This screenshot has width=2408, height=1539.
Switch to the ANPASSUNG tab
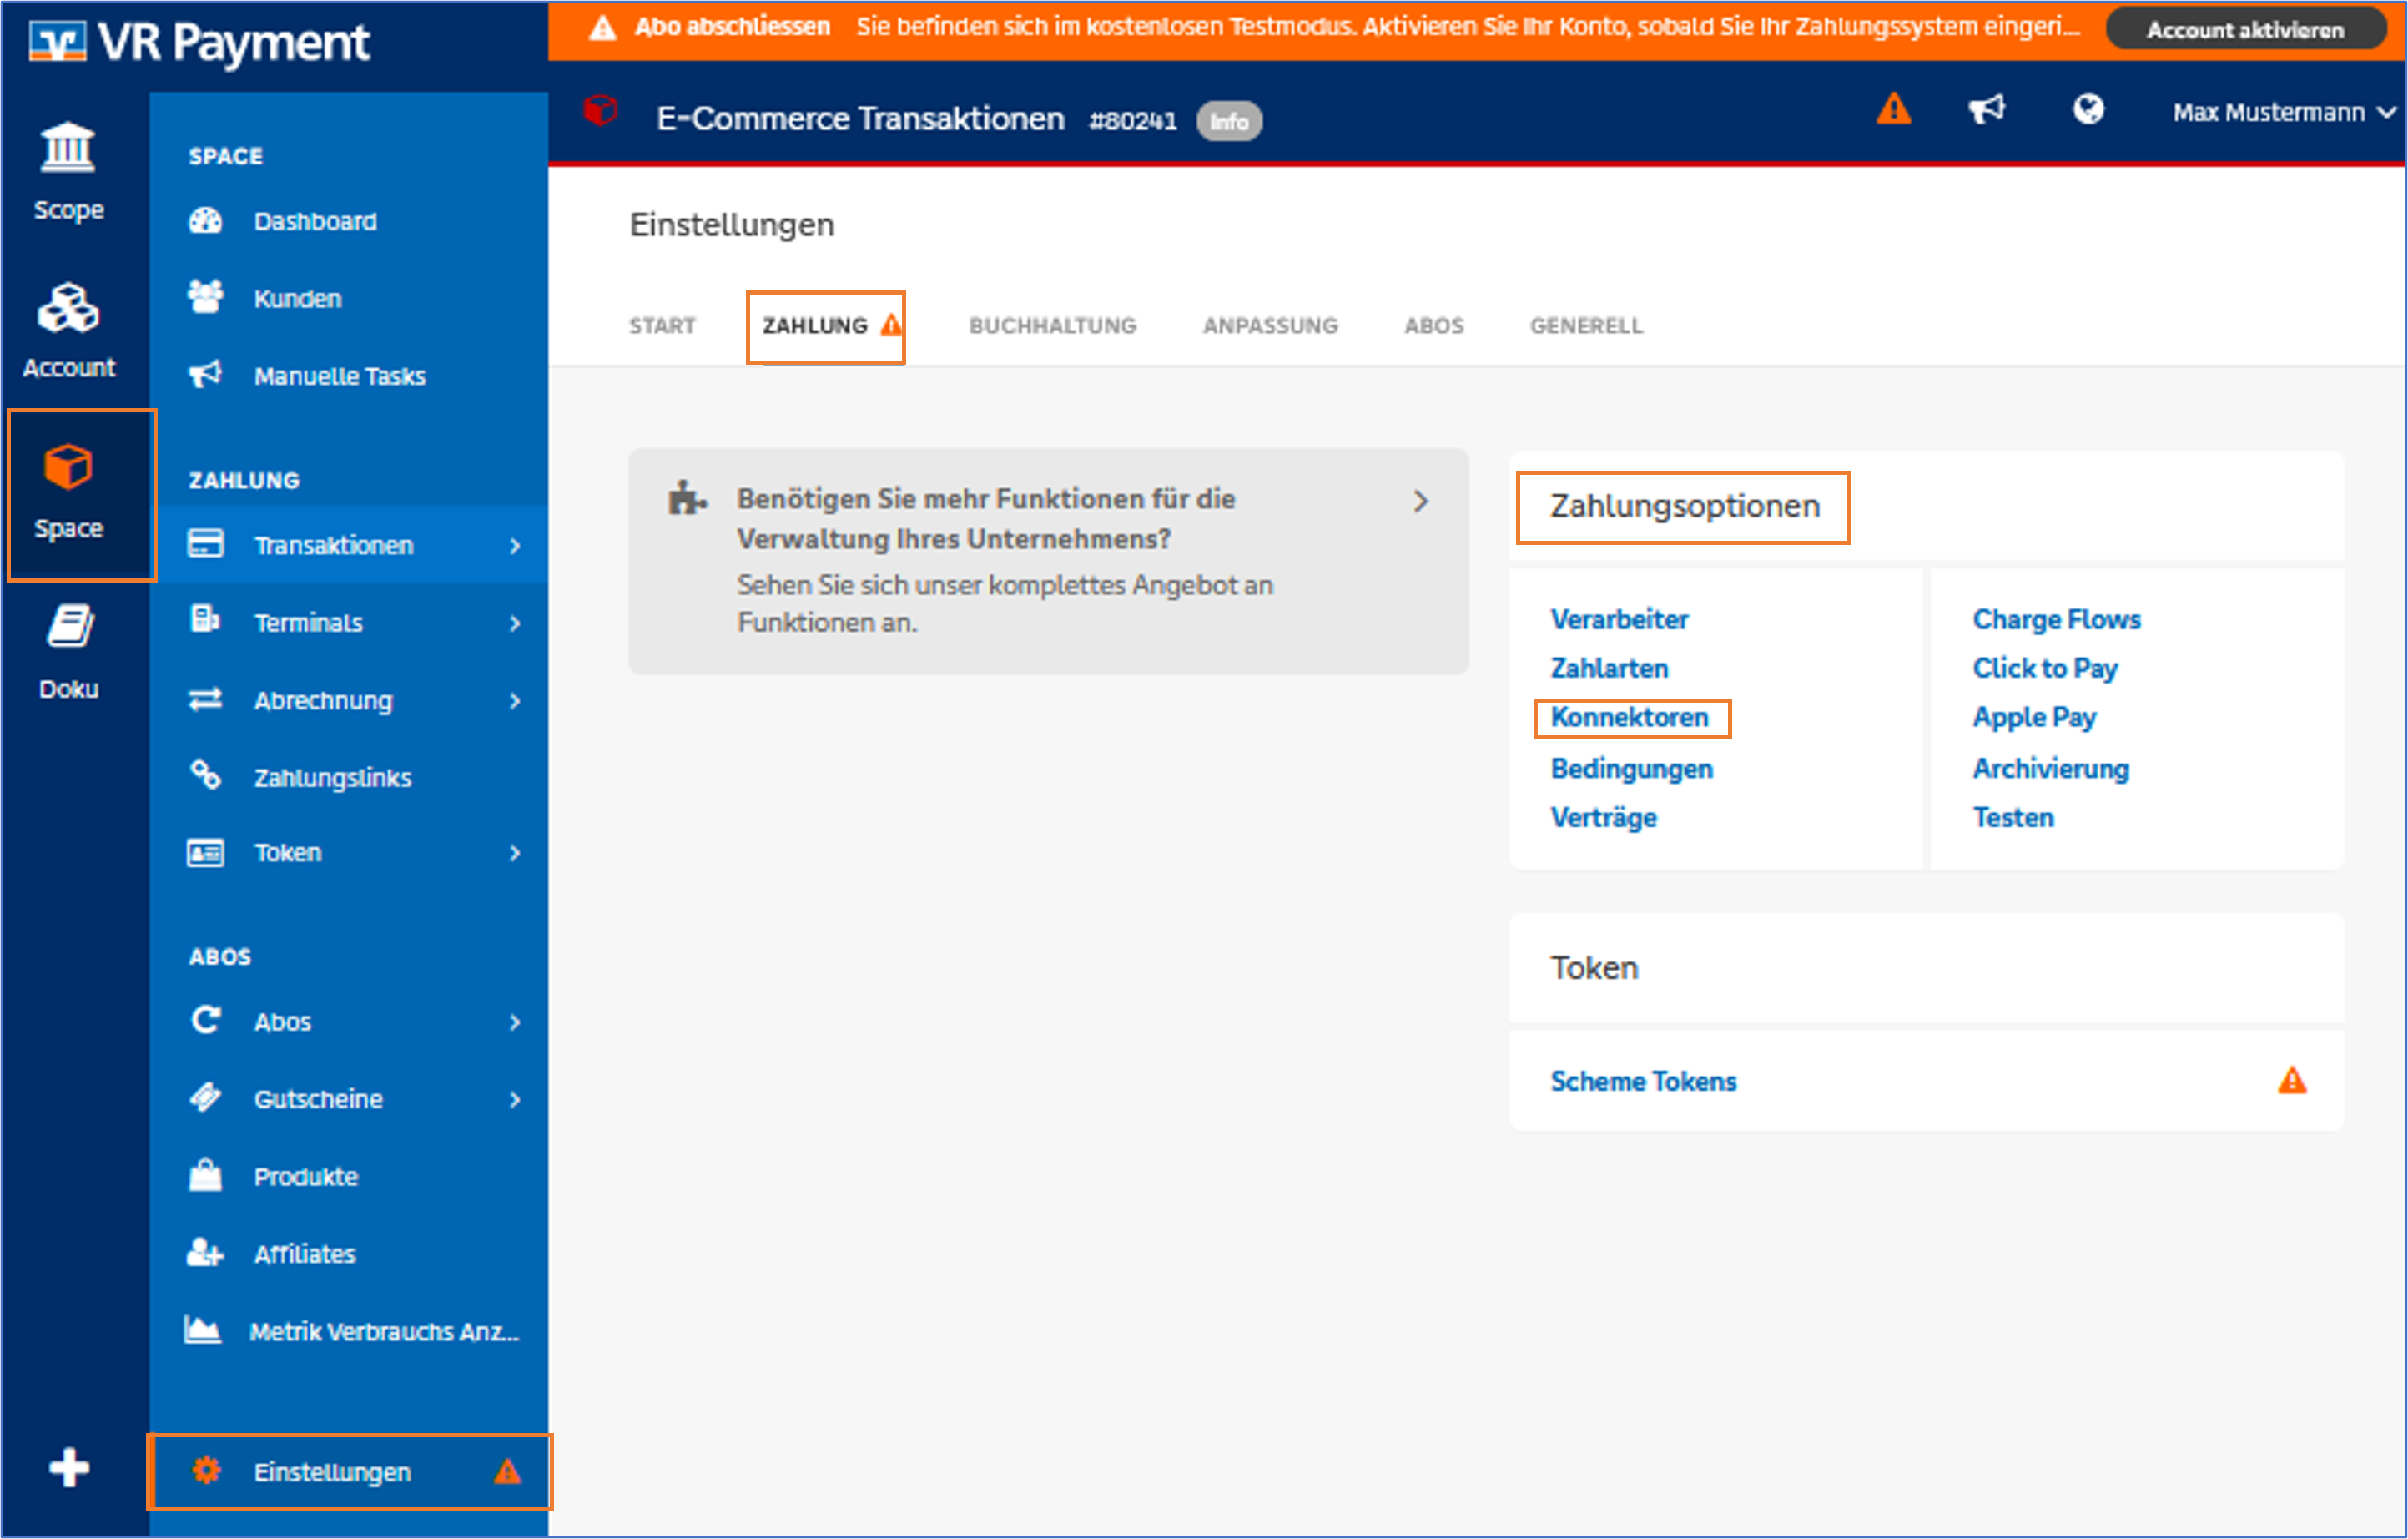(x=1270, y=325)
